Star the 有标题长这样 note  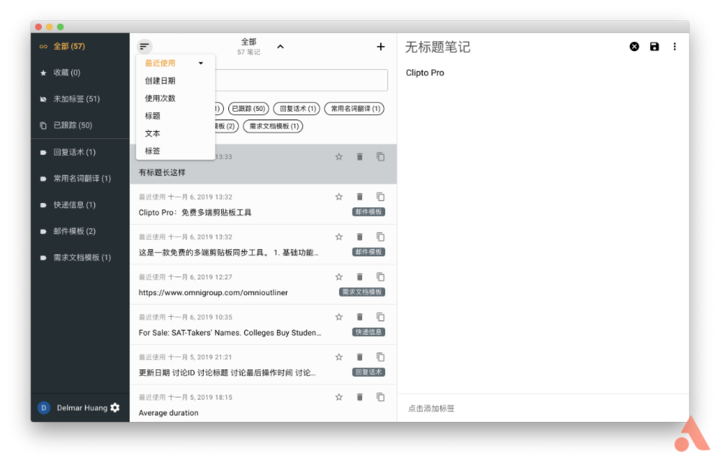339,157
